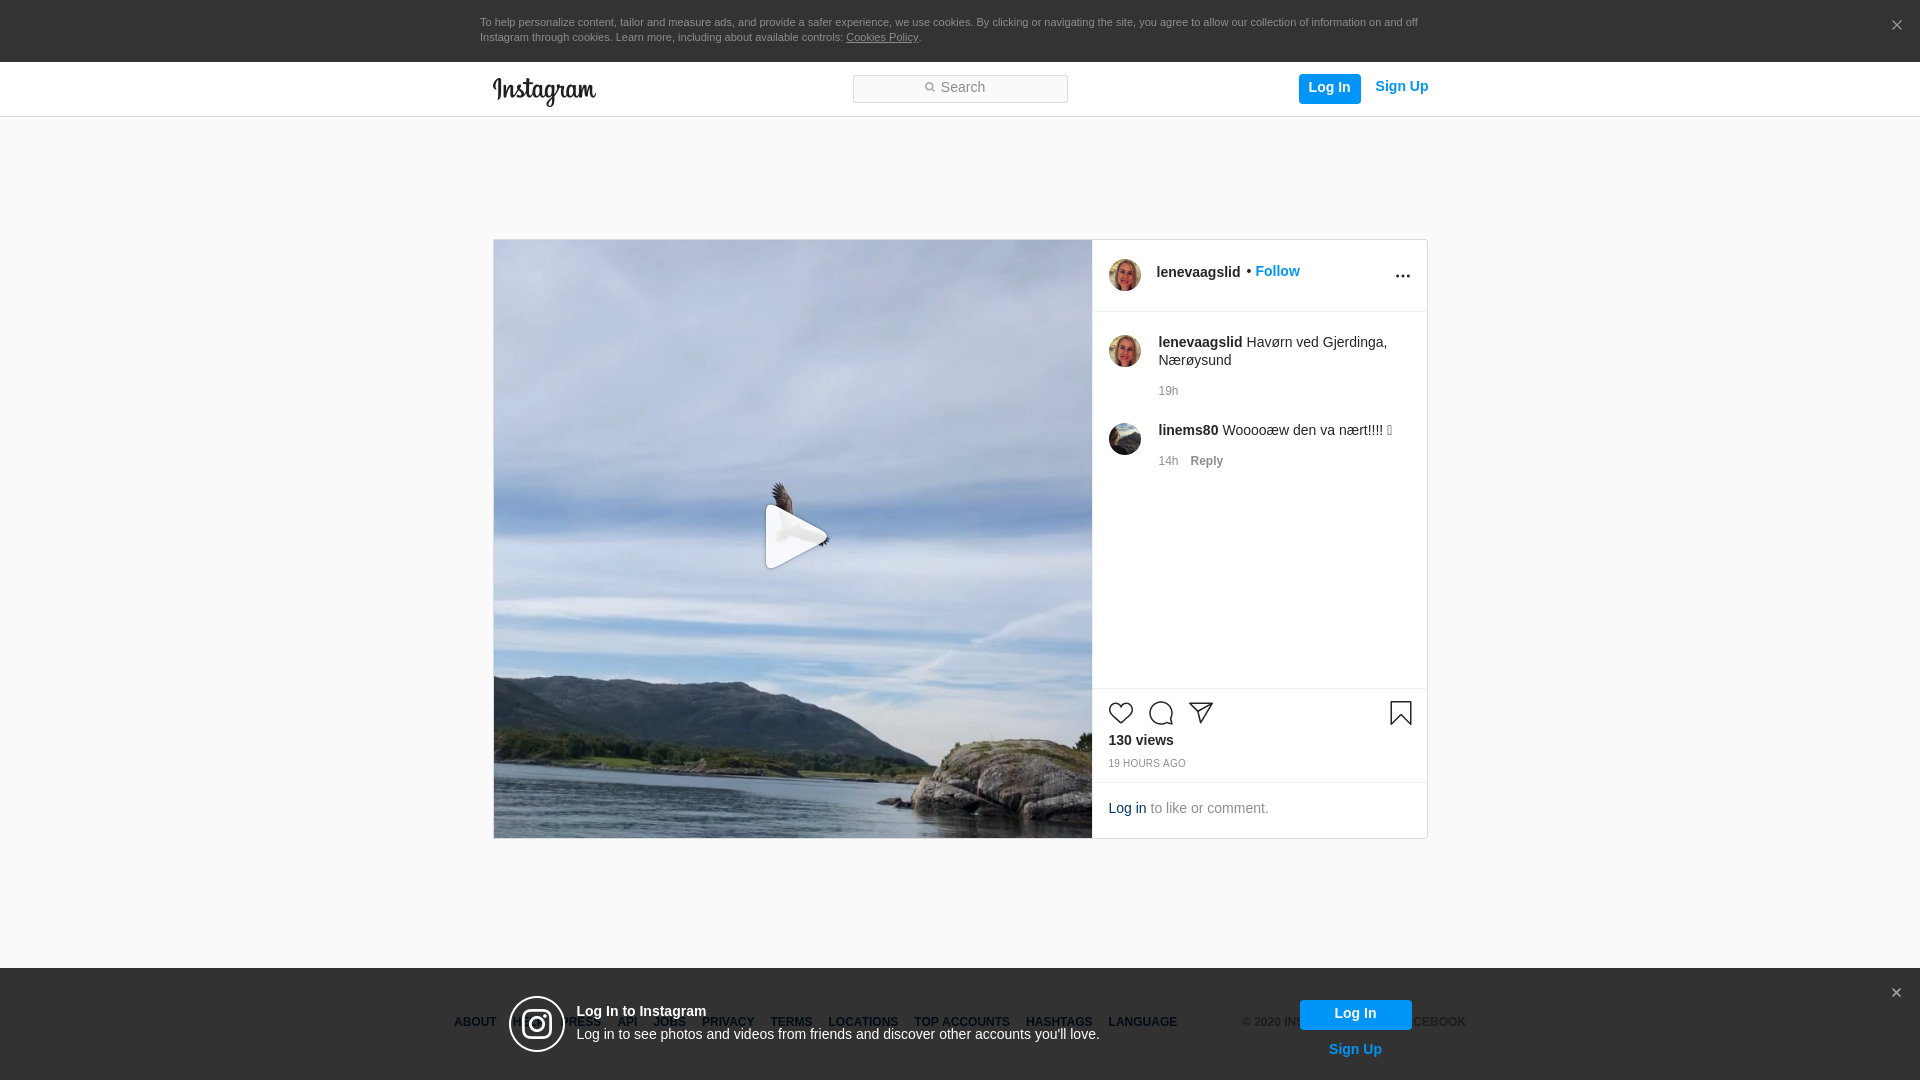Like the post with heart icon
Image resolution: width=1920 pixels, height=1080 pixels.
[x=1120, y=713]
